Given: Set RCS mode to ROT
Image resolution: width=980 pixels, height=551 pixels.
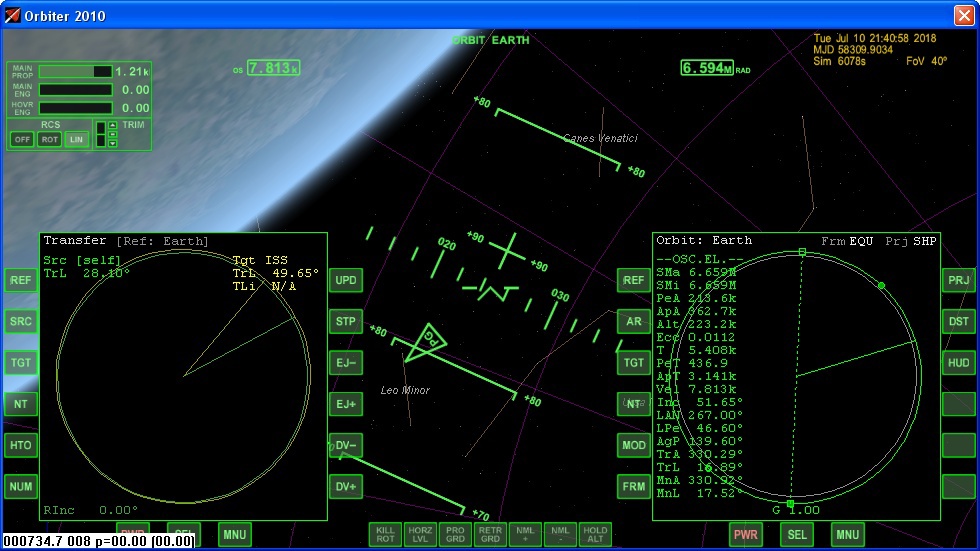Looking at the screenshot, I should [x=49, y=139].
